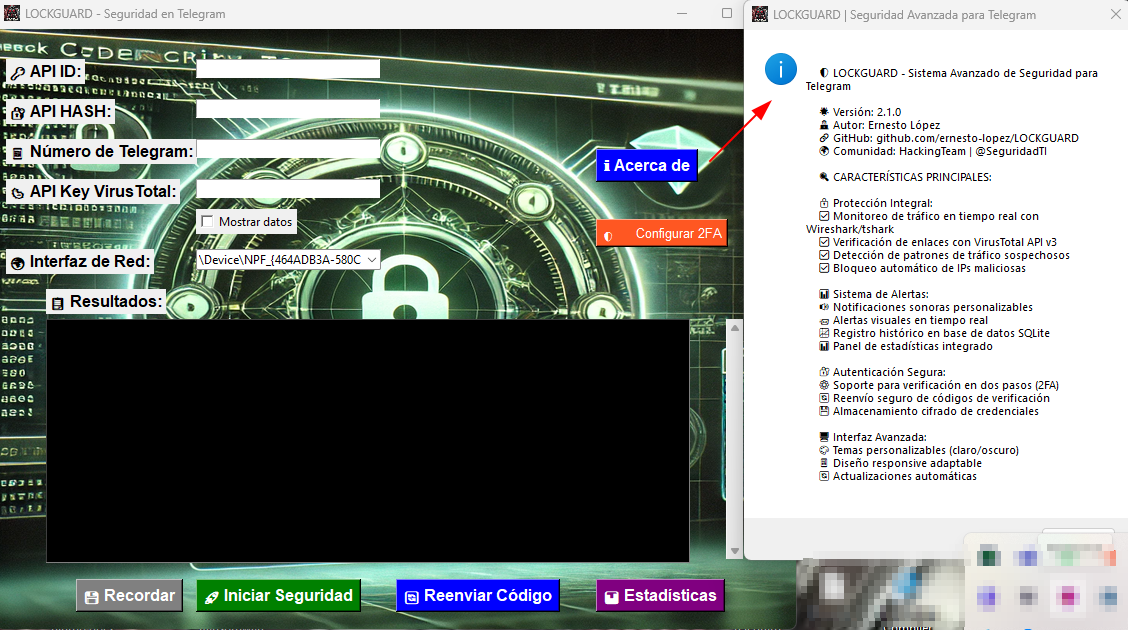Click the LOCKGUARD app icon in main title bar
Image resolution: width=1128 pixels, height=630 pixels.
pos(9,14)
